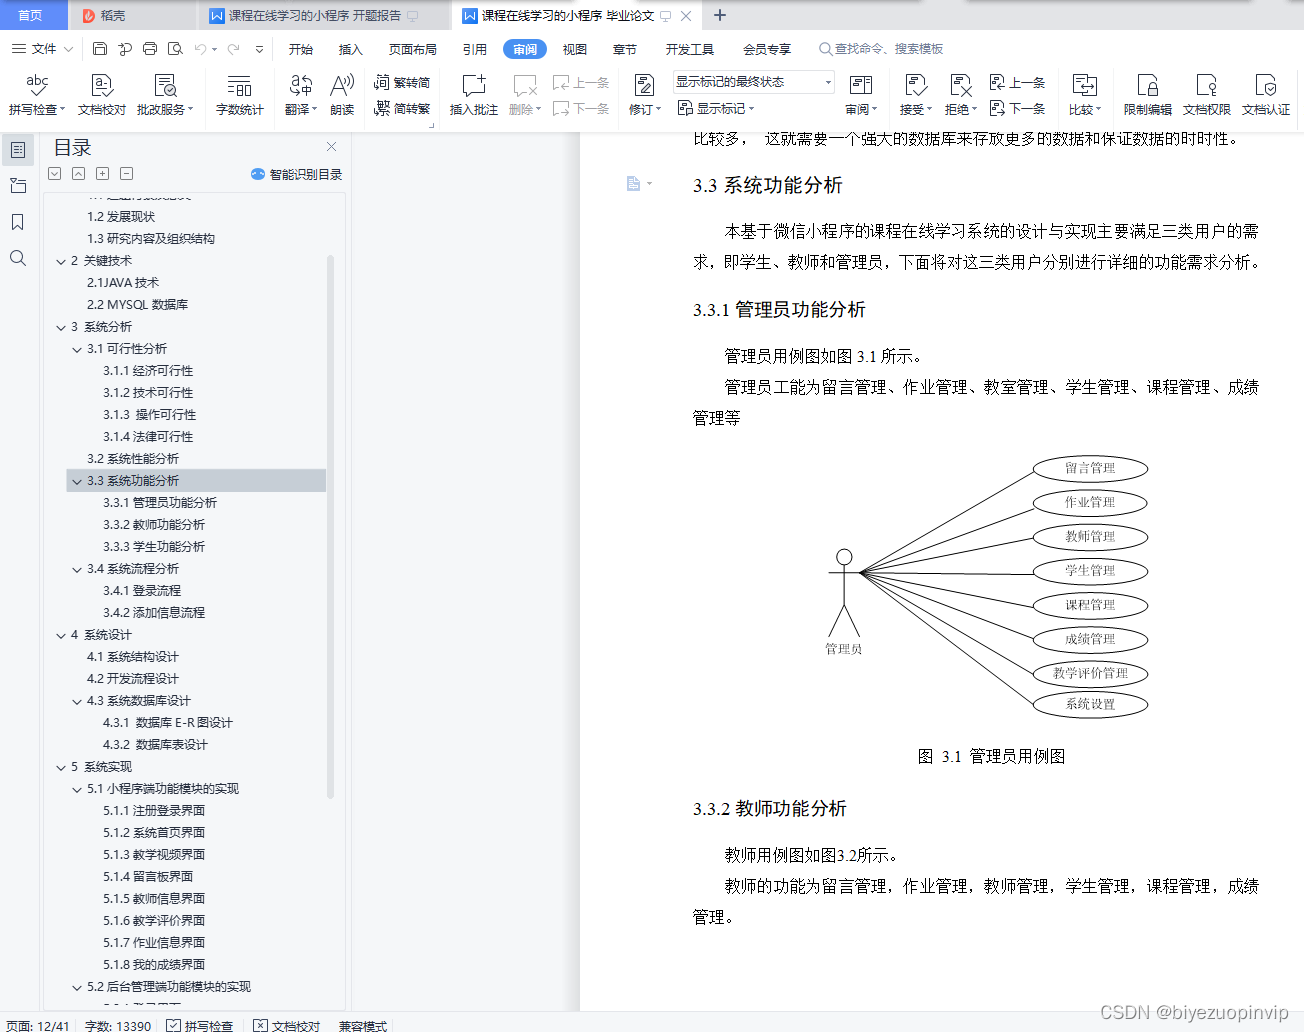Open 显示标记 dropdown
This screenshot has height=1032, width=1304.
(x=716, y=108)
